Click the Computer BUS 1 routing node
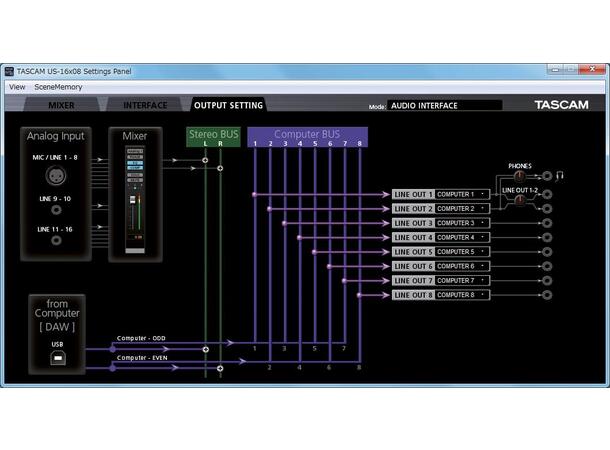Screen dimensions: 610x450 pyautogui.click(x=254, y=194)
